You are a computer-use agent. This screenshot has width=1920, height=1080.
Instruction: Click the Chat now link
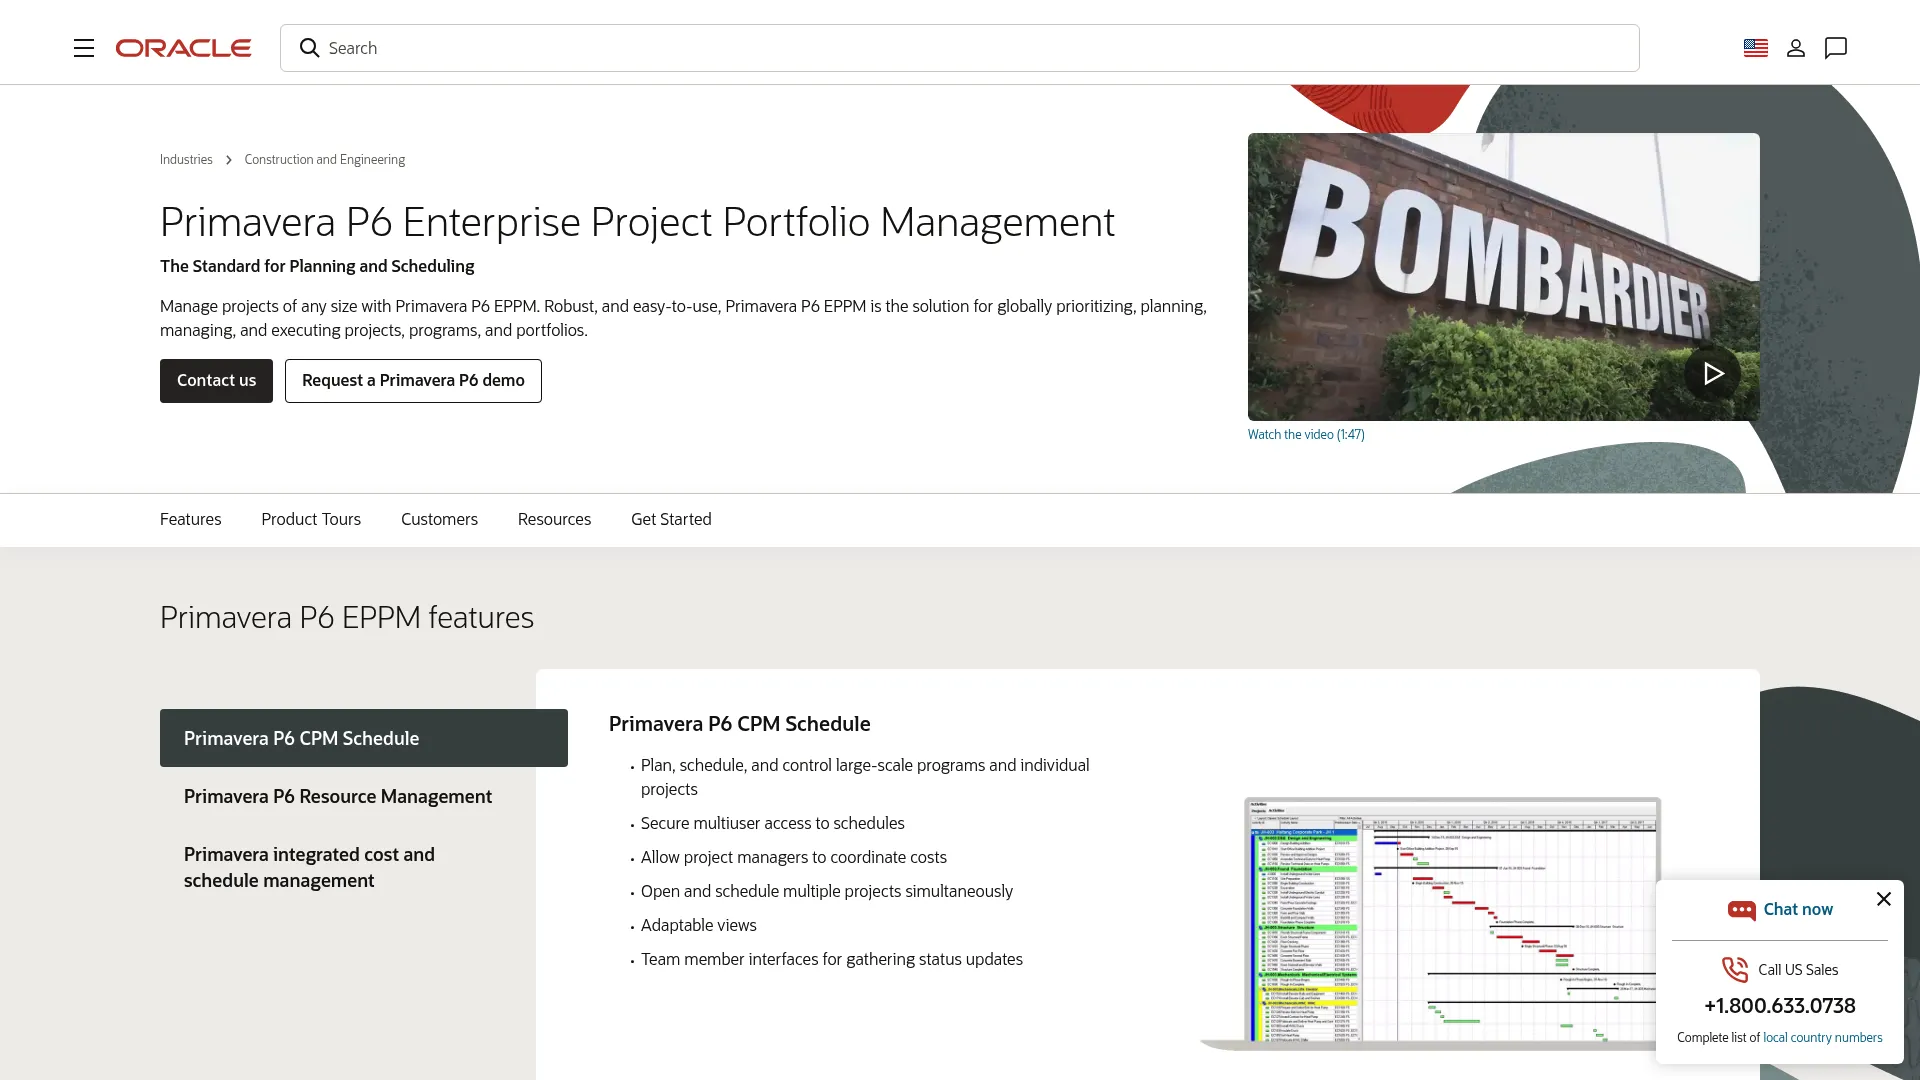coord(1798,910)
